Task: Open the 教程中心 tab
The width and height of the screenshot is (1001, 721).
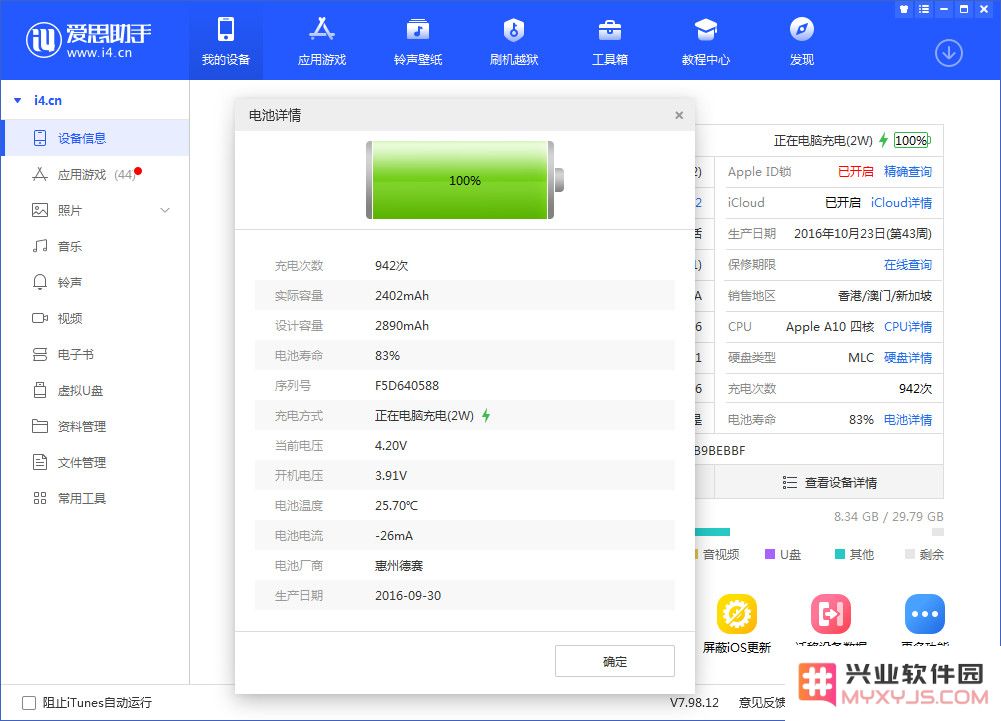Action: (x=705, y=41)
